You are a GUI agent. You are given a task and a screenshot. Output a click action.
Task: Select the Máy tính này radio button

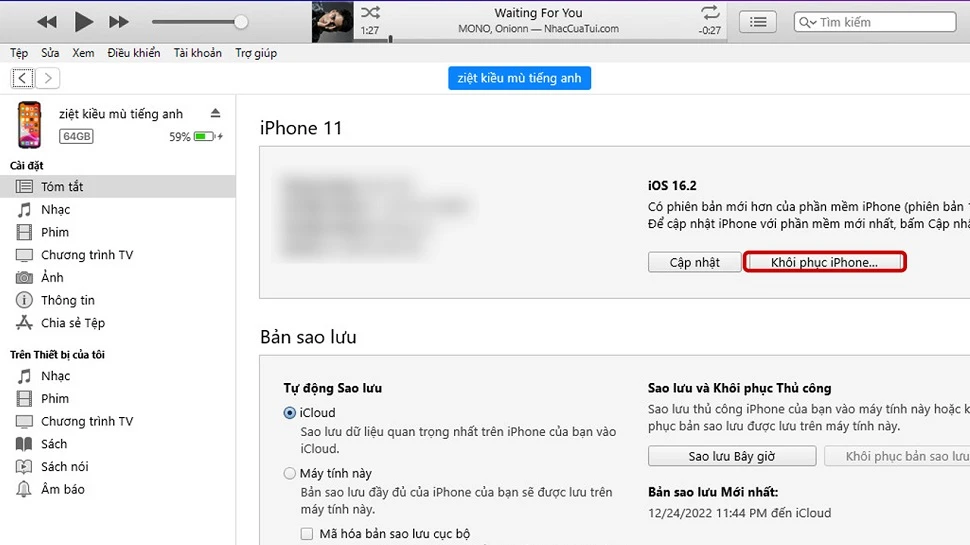pos(290,473)
